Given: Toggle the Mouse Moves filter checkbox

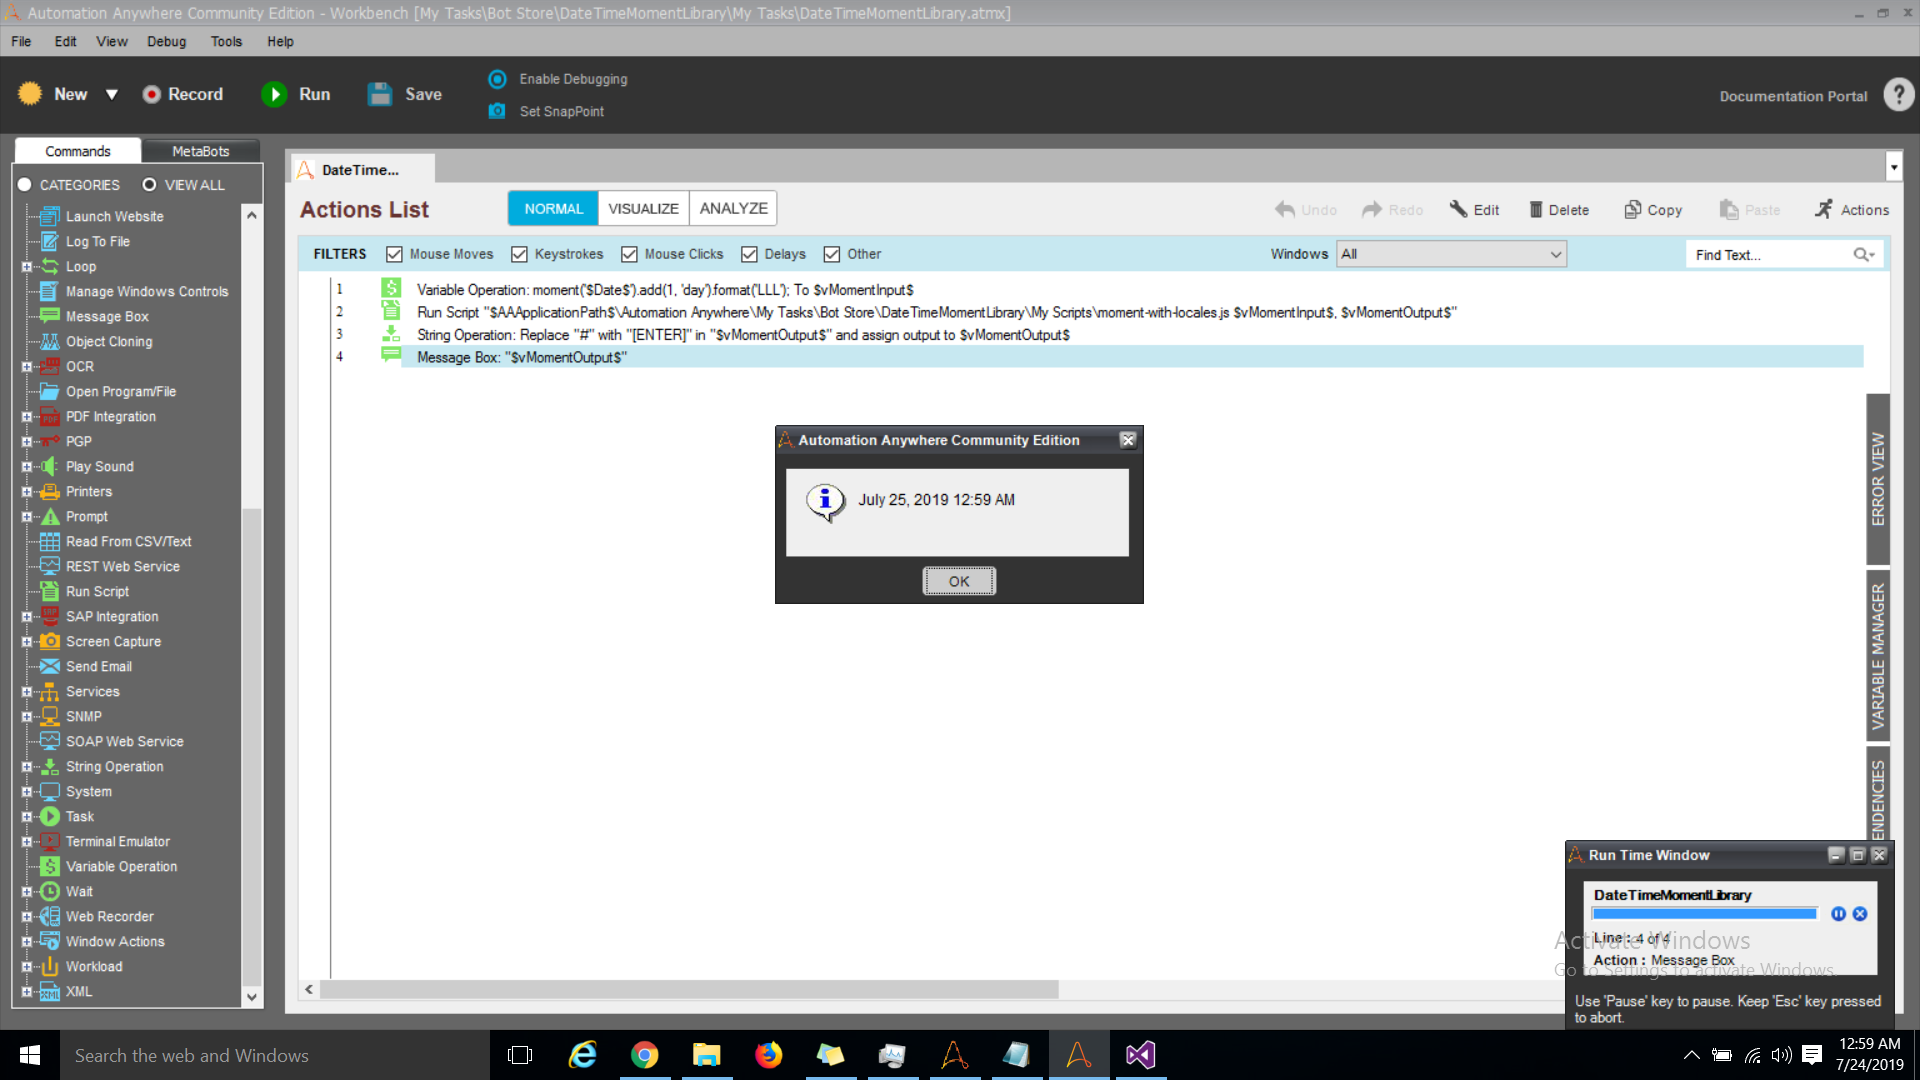Looking at the screenshot, I should click(x=394, y=255).
